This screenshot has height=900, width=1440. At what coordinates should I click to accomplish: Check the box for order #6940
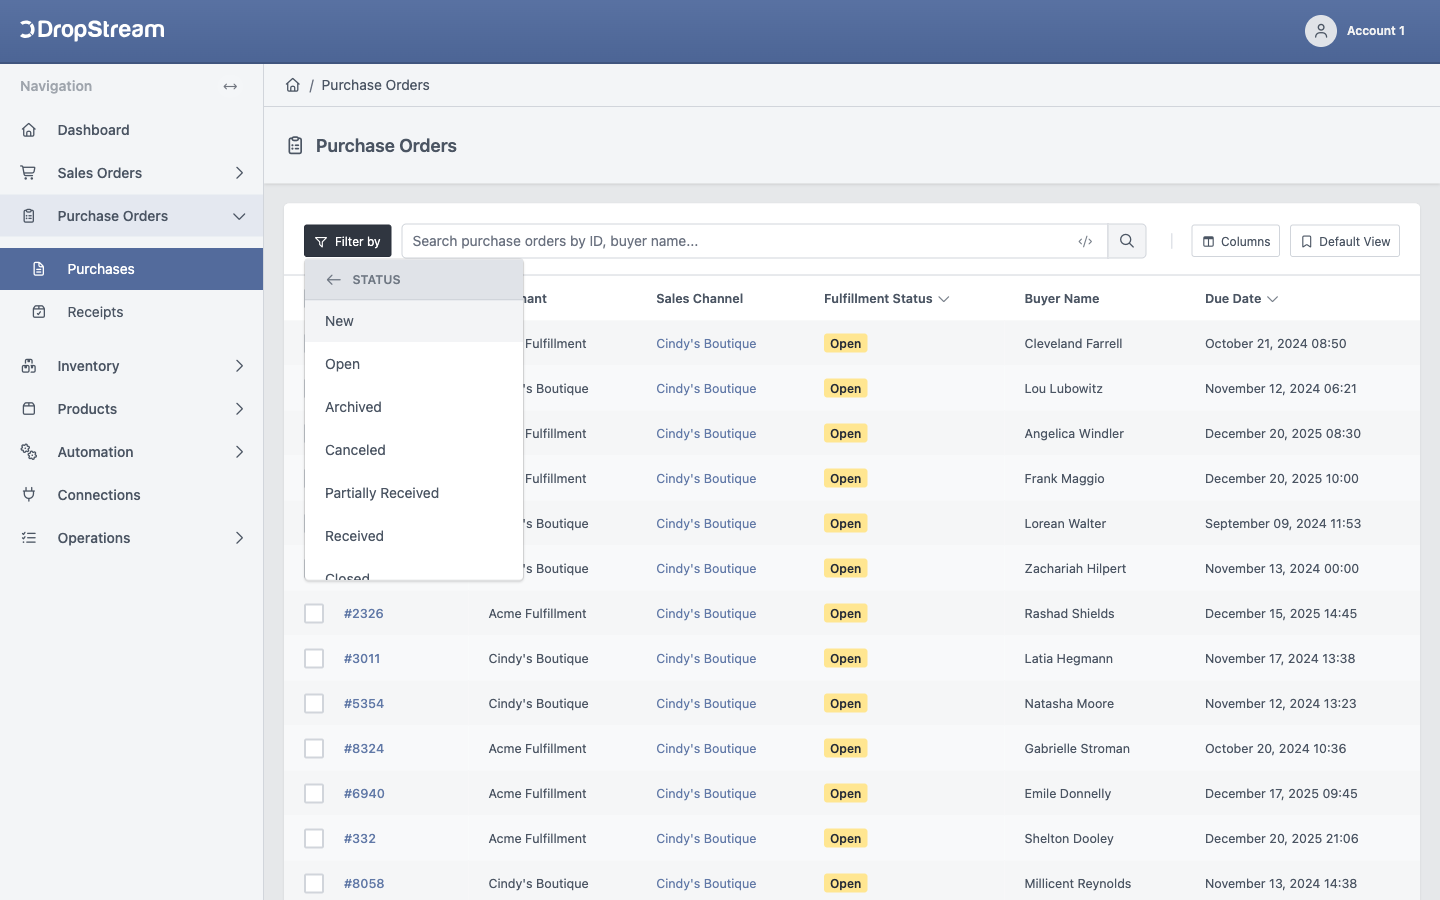pyautogui.click(x=314, y=793)
